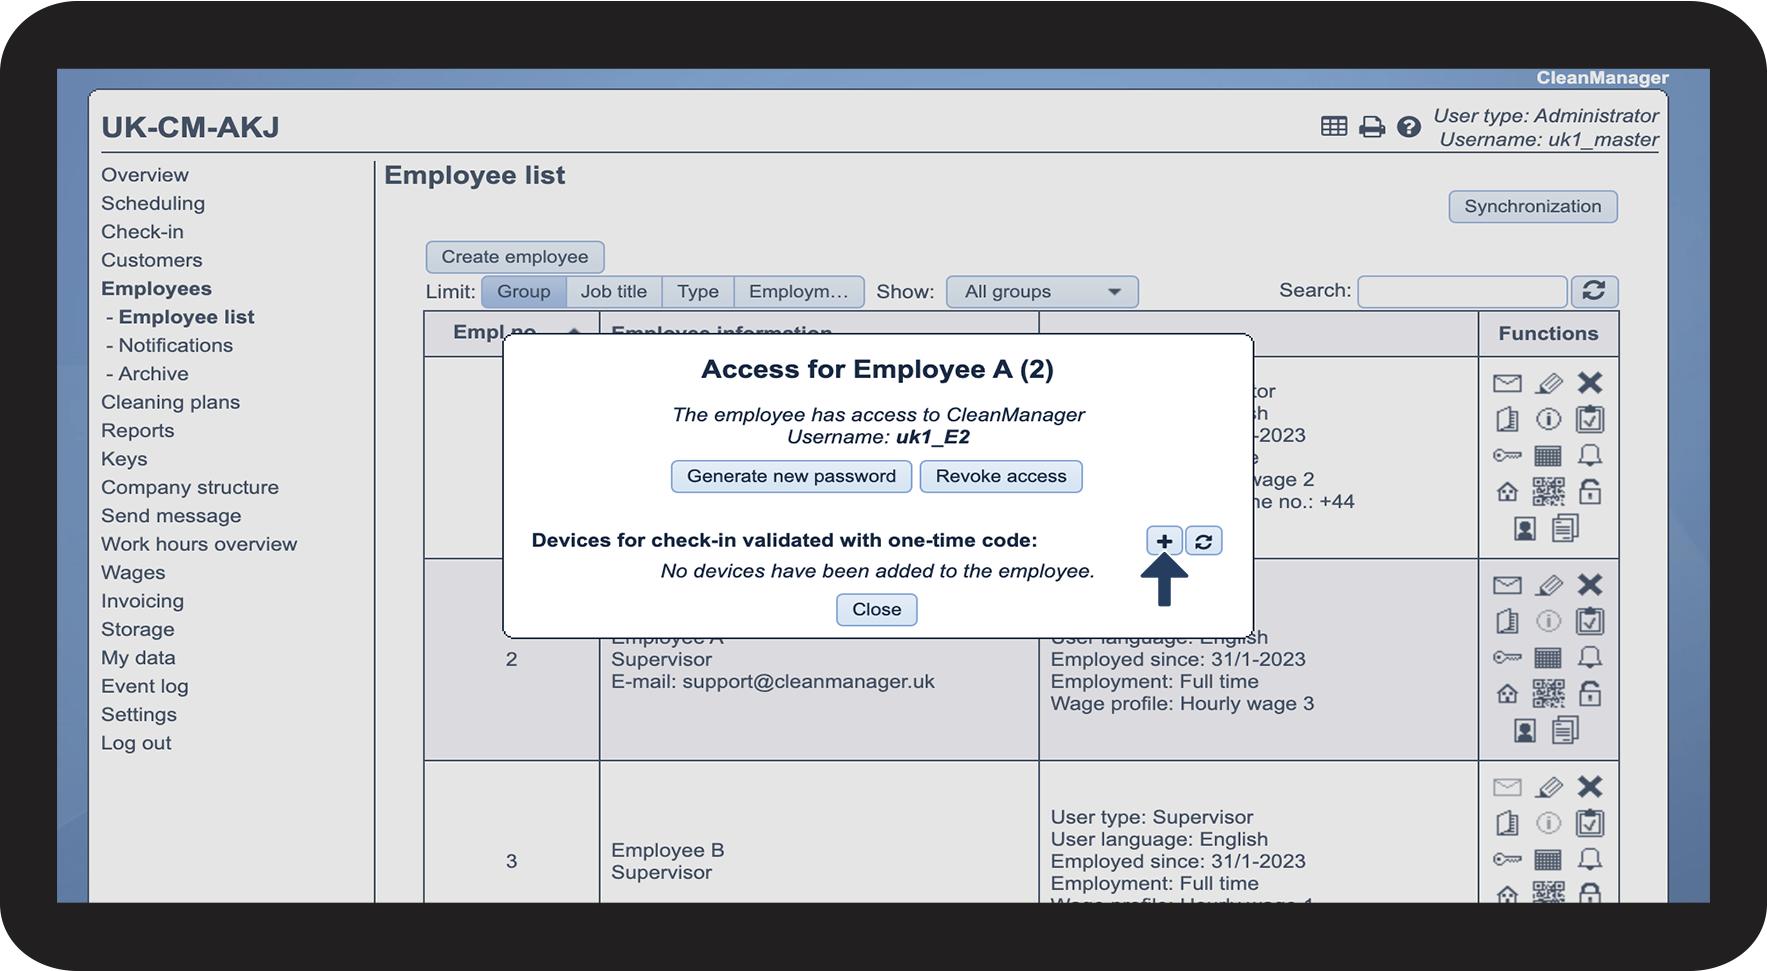Open the clipboard checklist icon in Employee A row 2

click(x=1590, y=621)
